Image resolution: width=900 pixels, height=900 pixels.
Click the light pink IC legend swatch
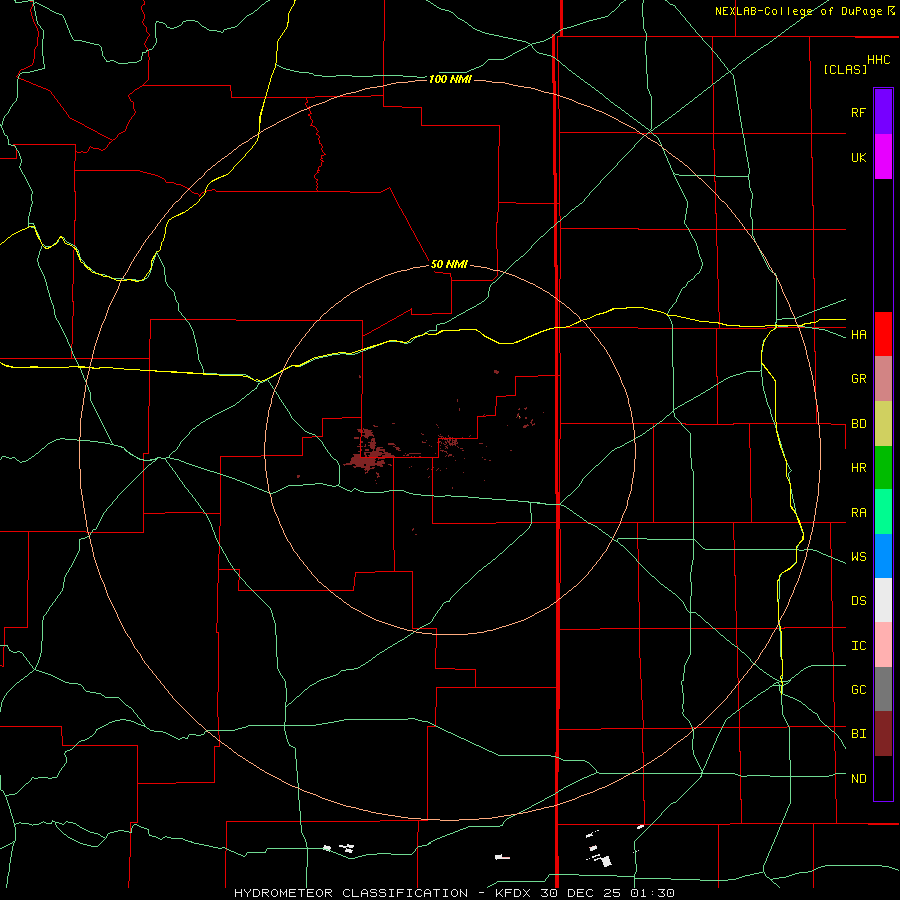(883, 645)
